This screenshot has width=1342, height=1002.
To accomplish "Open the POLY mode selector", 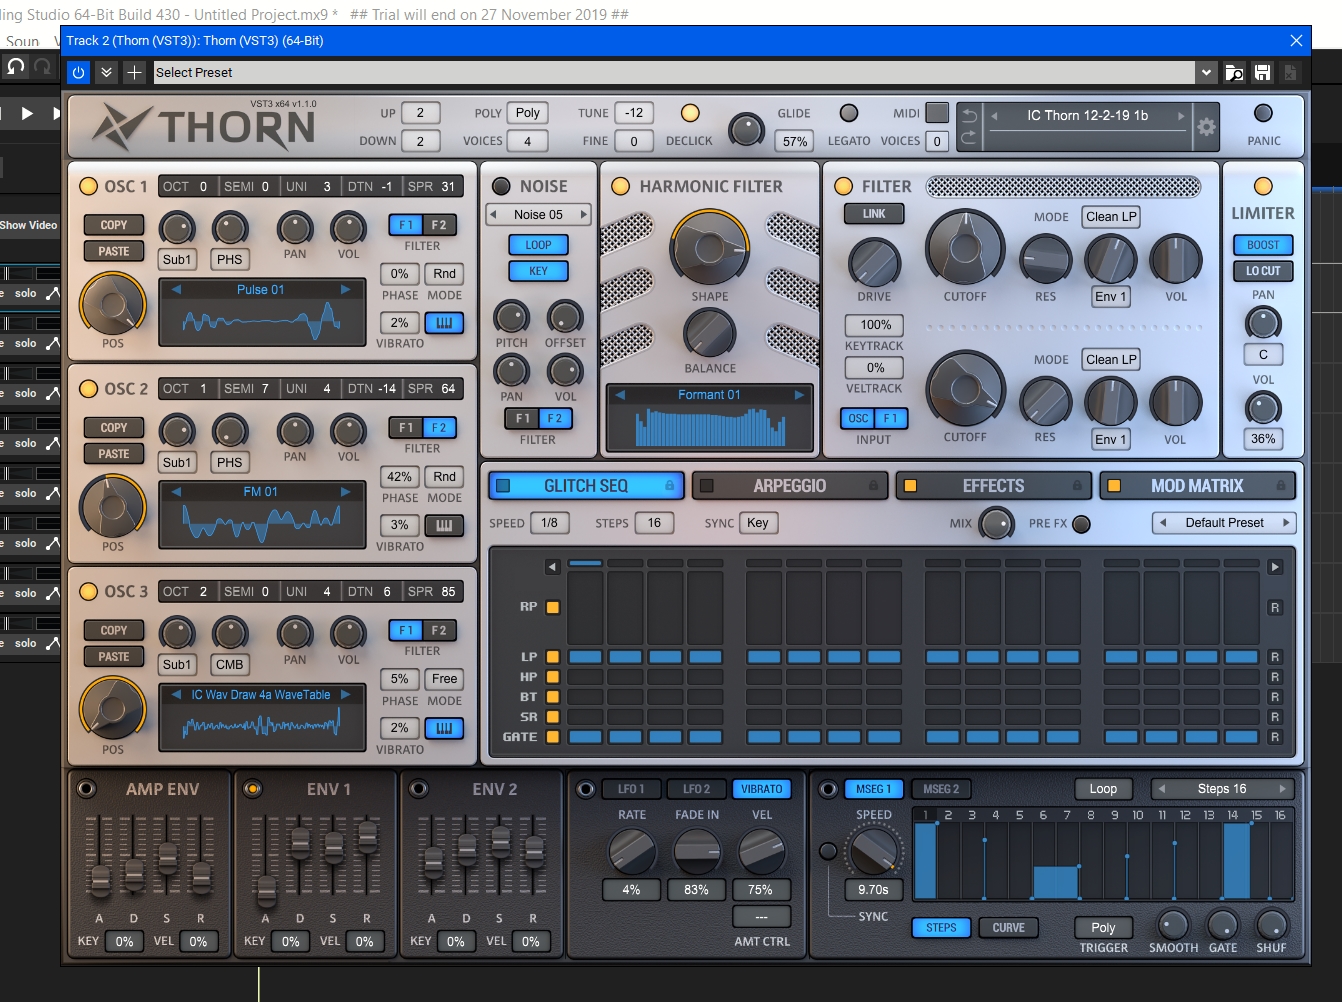I will point(528,113).
